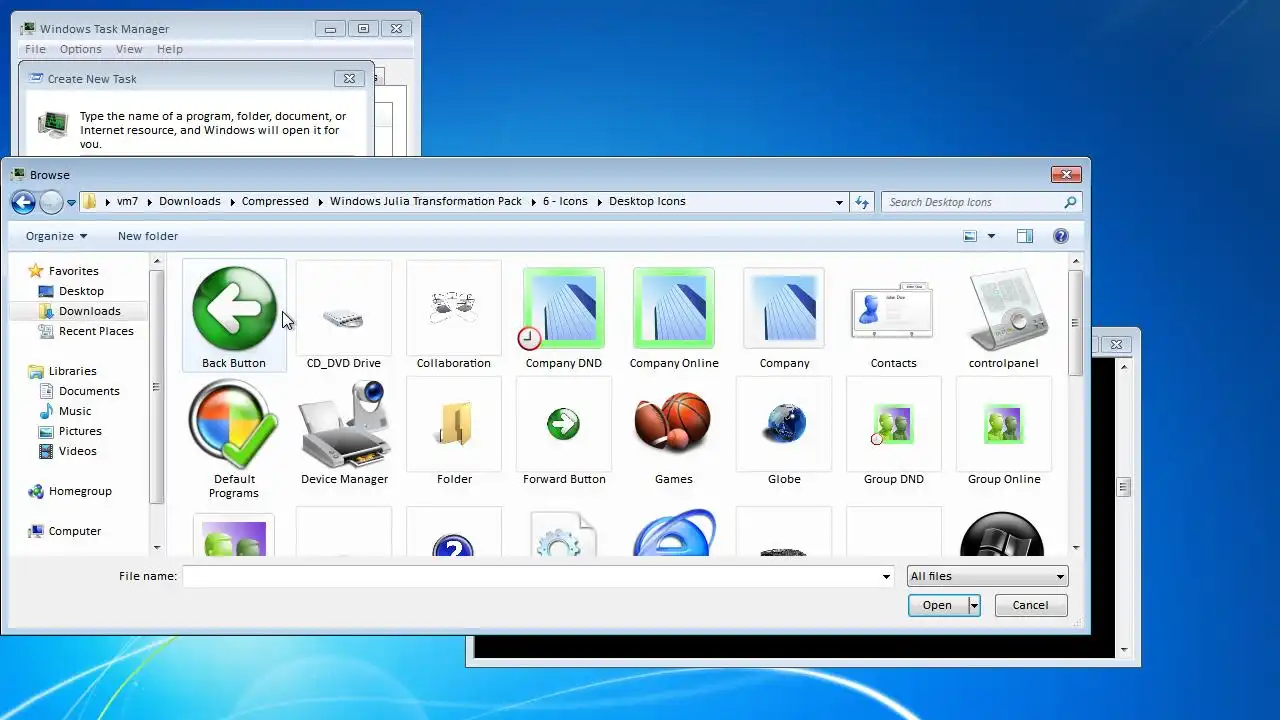Click the File name input field

pos(531,576)
